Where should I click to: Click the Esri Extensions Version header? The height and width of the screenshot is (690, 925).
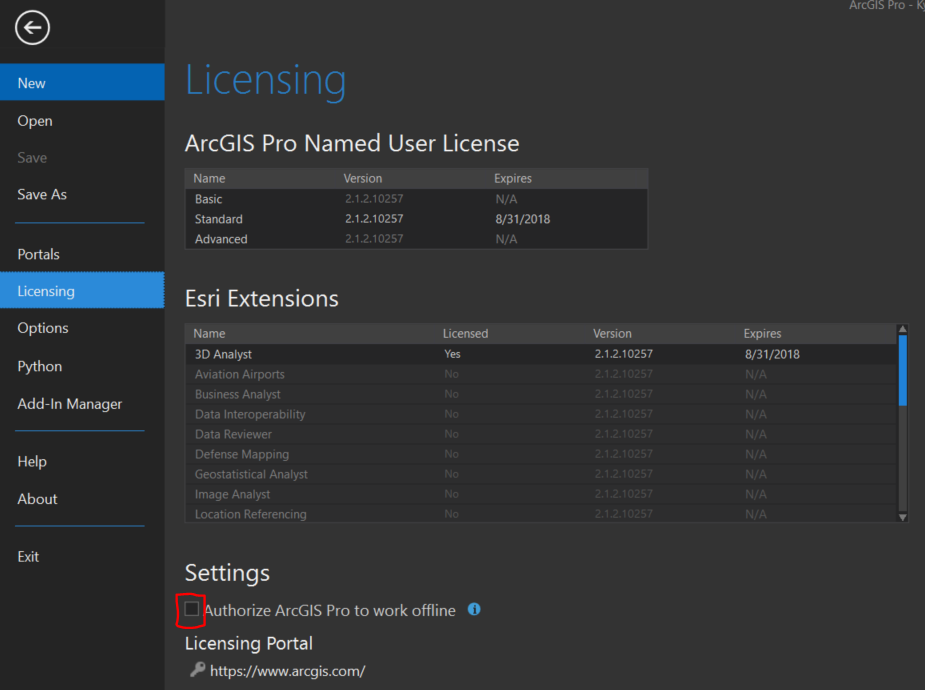pyautogui.click(x=612, y=333)
